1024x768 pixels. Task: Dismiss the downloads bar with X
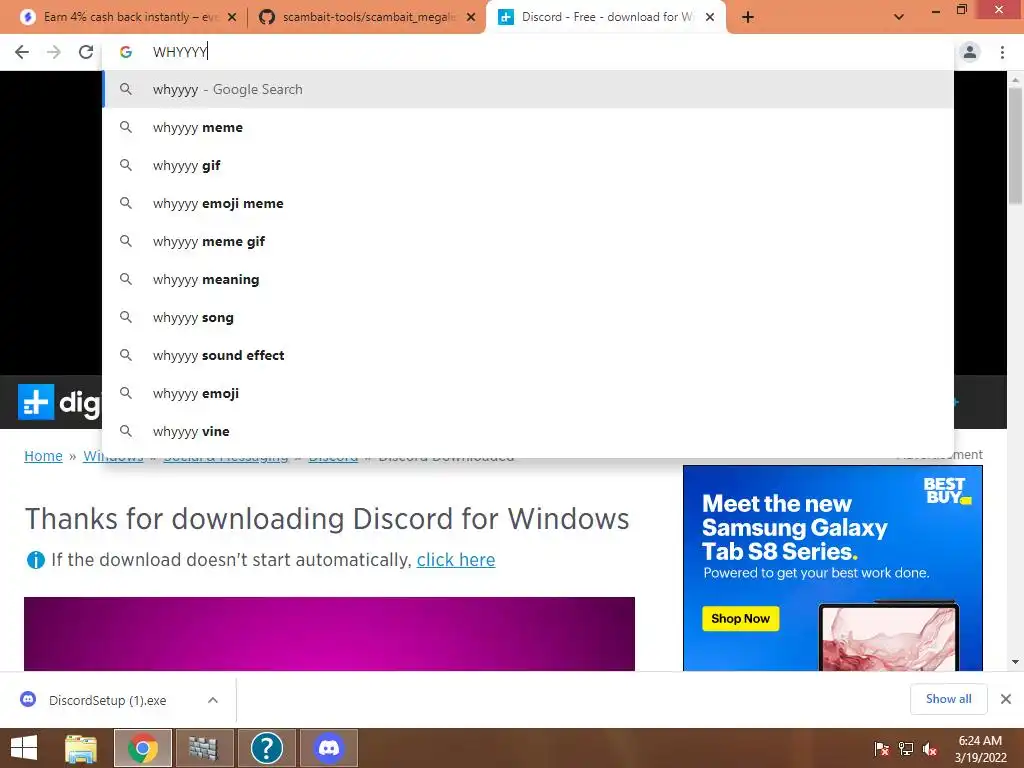click(x=1006, y=699)
